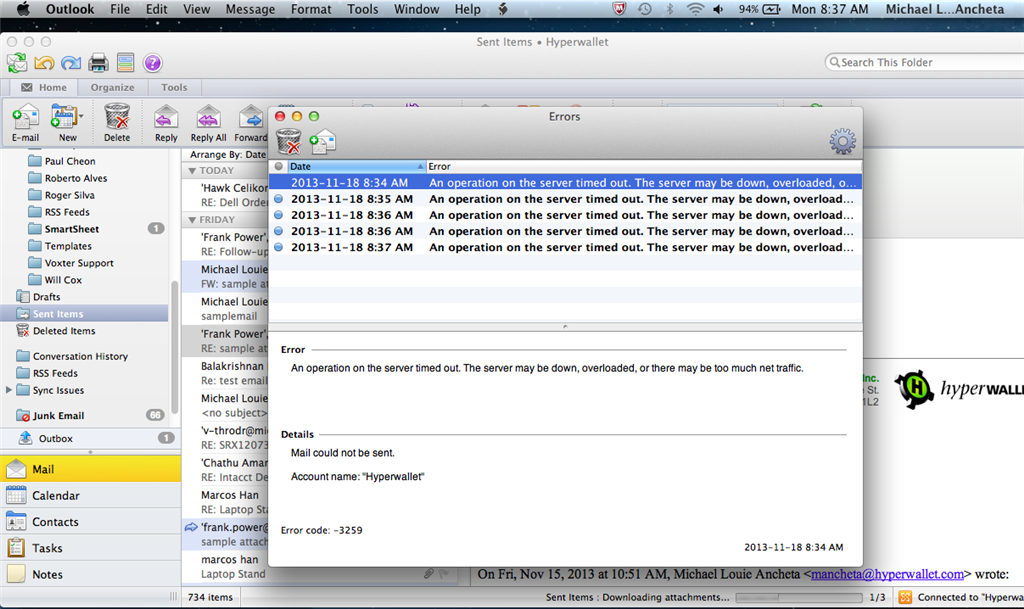Open the Drafts folder
This screenshot has width=1024, height=609.
pyautogui.click(x=46, y=296)
